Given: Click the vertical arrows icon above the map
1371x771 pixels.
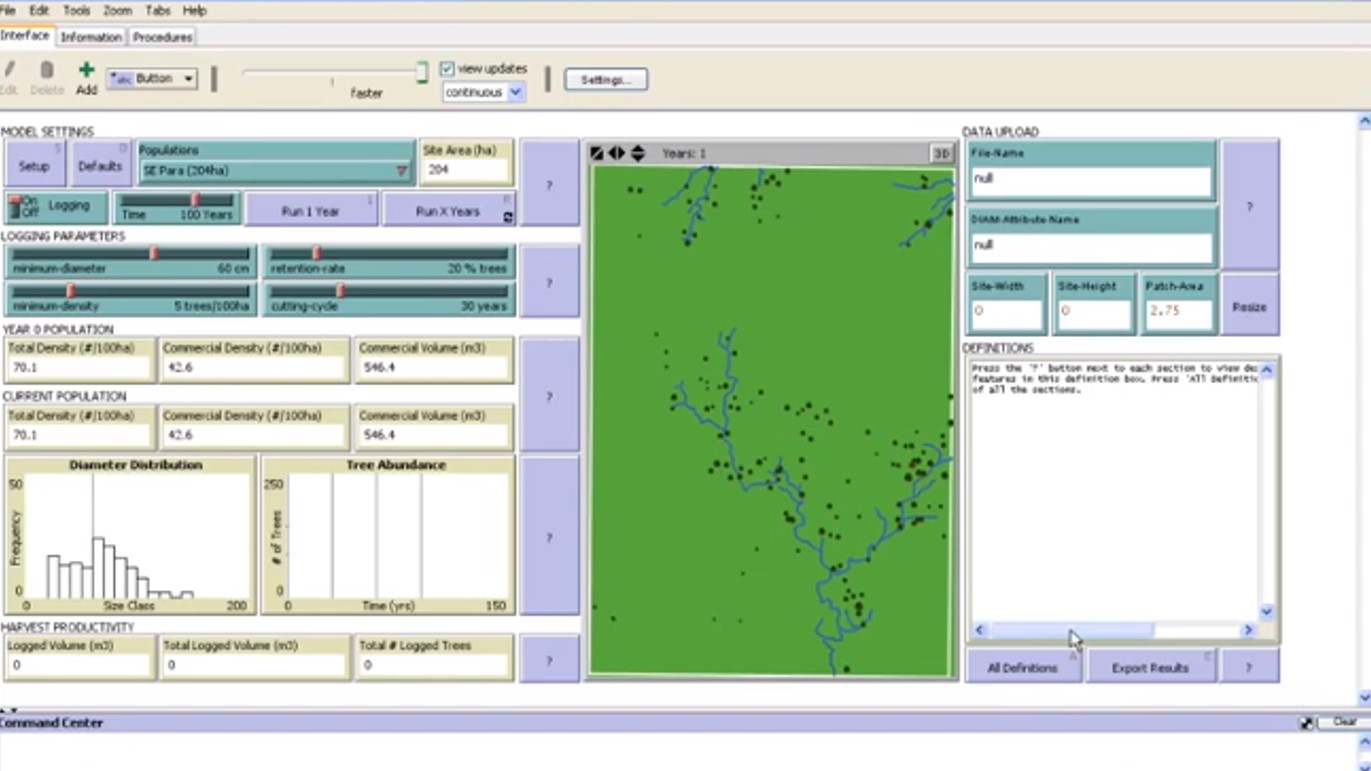Looking at the screenshot, I should [637, 153].
